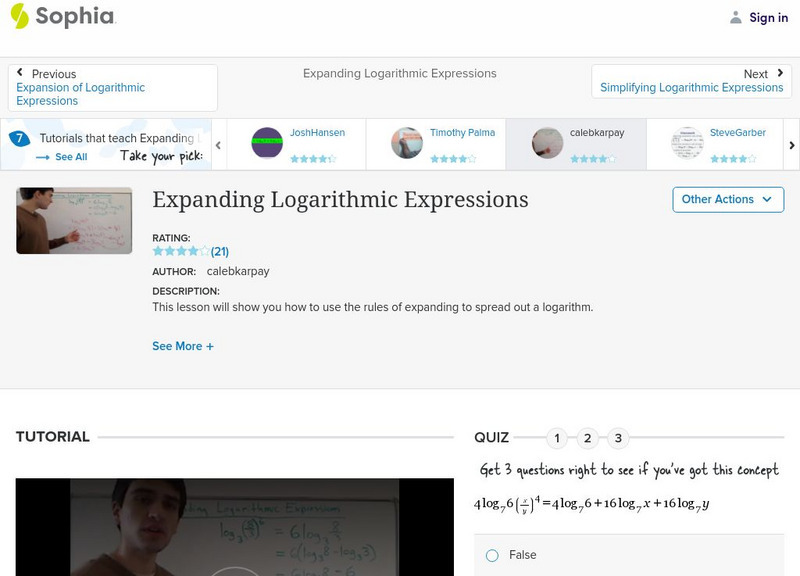Click quiz step 3 indicator
The image size is (800, 576).
pos(620,437)
